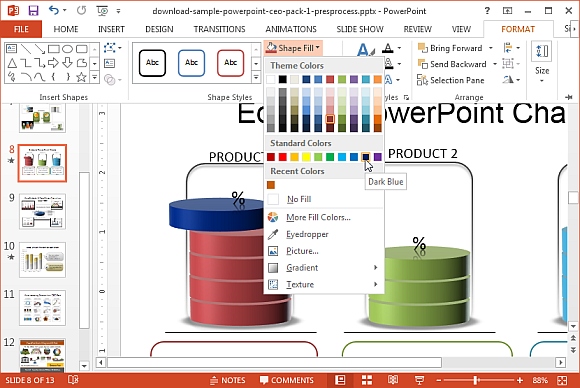Switch to the INSERT tab
580x388 pixels.
pyautogui.click(x=111, y=29)
